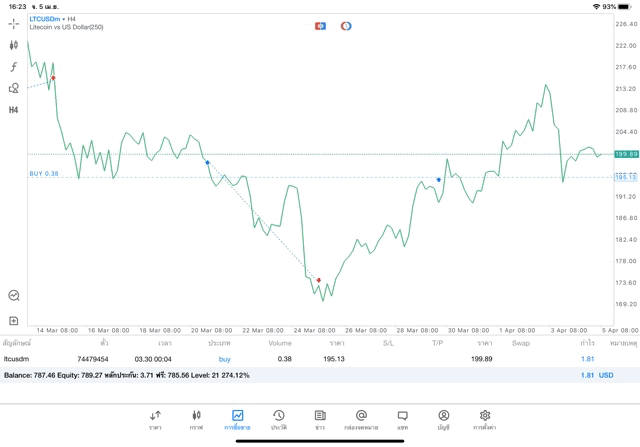Select the ltcusdm open position row
640x447 pixels.
click(x=320, y=359)
